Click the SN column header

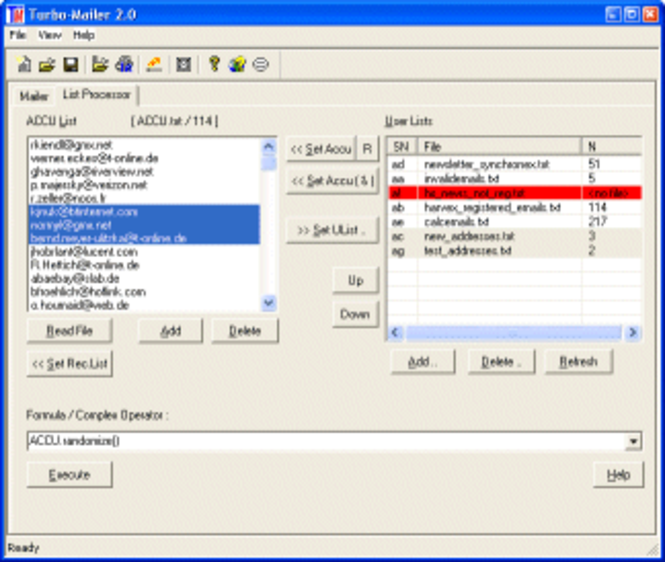pyautogui.click(x=402, y=147)
